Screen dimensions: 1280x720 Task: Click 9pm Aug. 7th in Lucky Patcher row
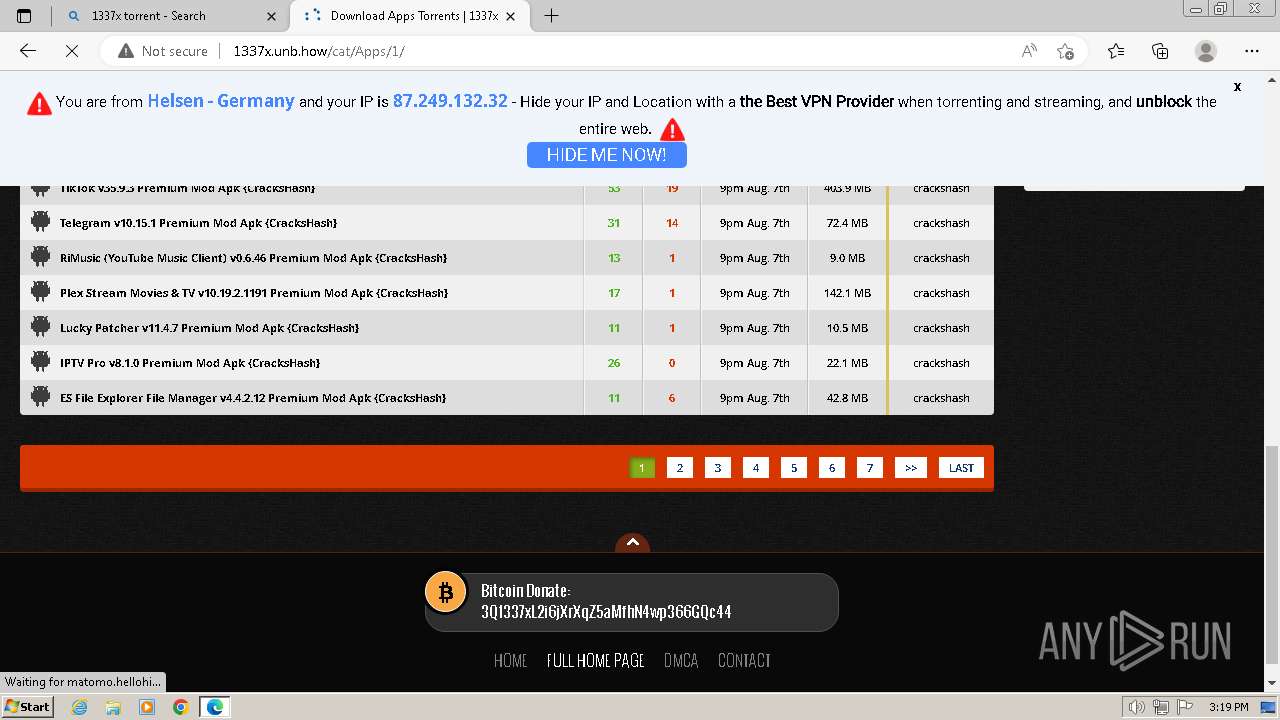pyautogui.click(x=755, y=328)
